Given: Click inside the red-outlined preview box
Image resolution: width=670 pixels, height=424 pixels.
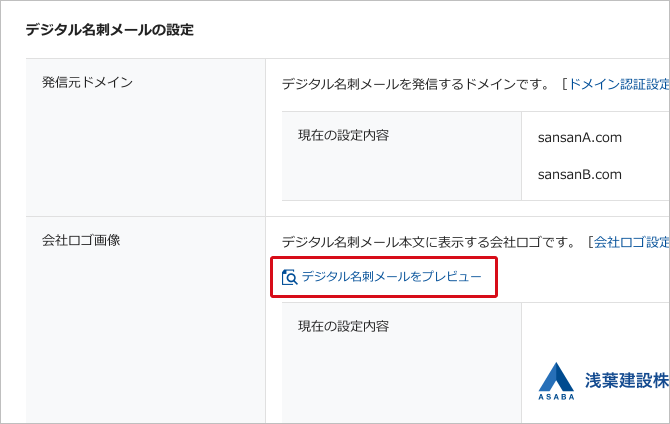Looking at the screenshot, I should click(x=384, y=277).
